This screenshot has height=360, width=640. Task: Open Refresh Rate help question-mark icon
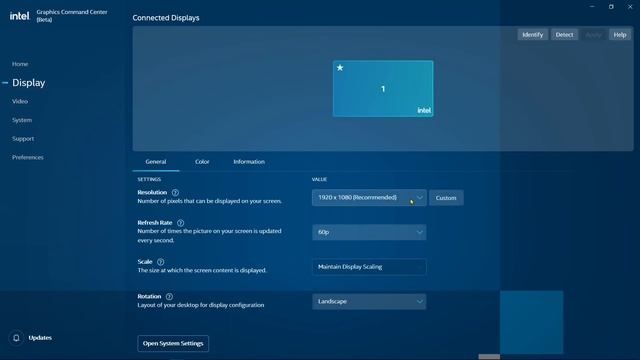pyautogui.click(x=180, y=223)
